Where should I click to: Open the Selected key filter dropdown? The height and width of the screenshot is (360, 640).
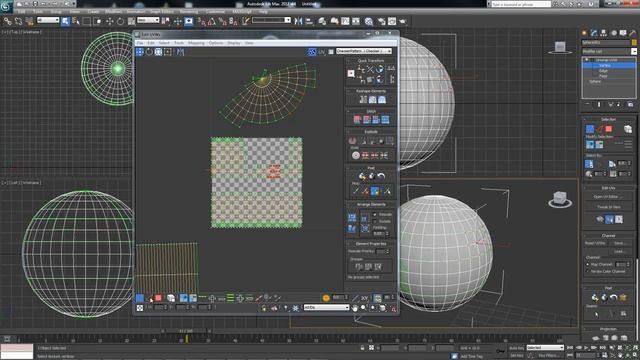click(x=545, y=348)
